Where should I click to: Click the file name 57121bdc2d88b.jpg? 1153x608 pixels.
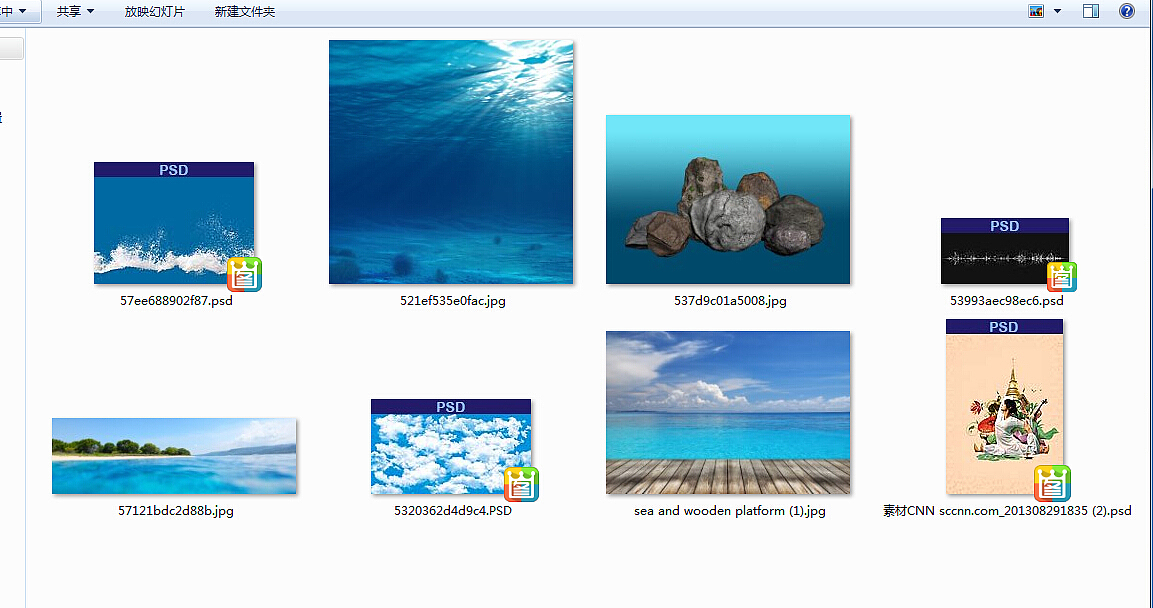(176, 510)
